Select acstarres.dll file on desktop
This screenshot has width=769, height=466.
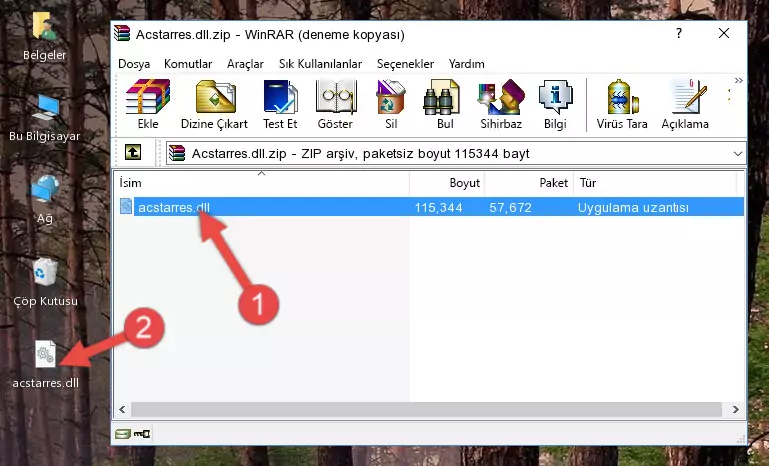click(46, 365)
